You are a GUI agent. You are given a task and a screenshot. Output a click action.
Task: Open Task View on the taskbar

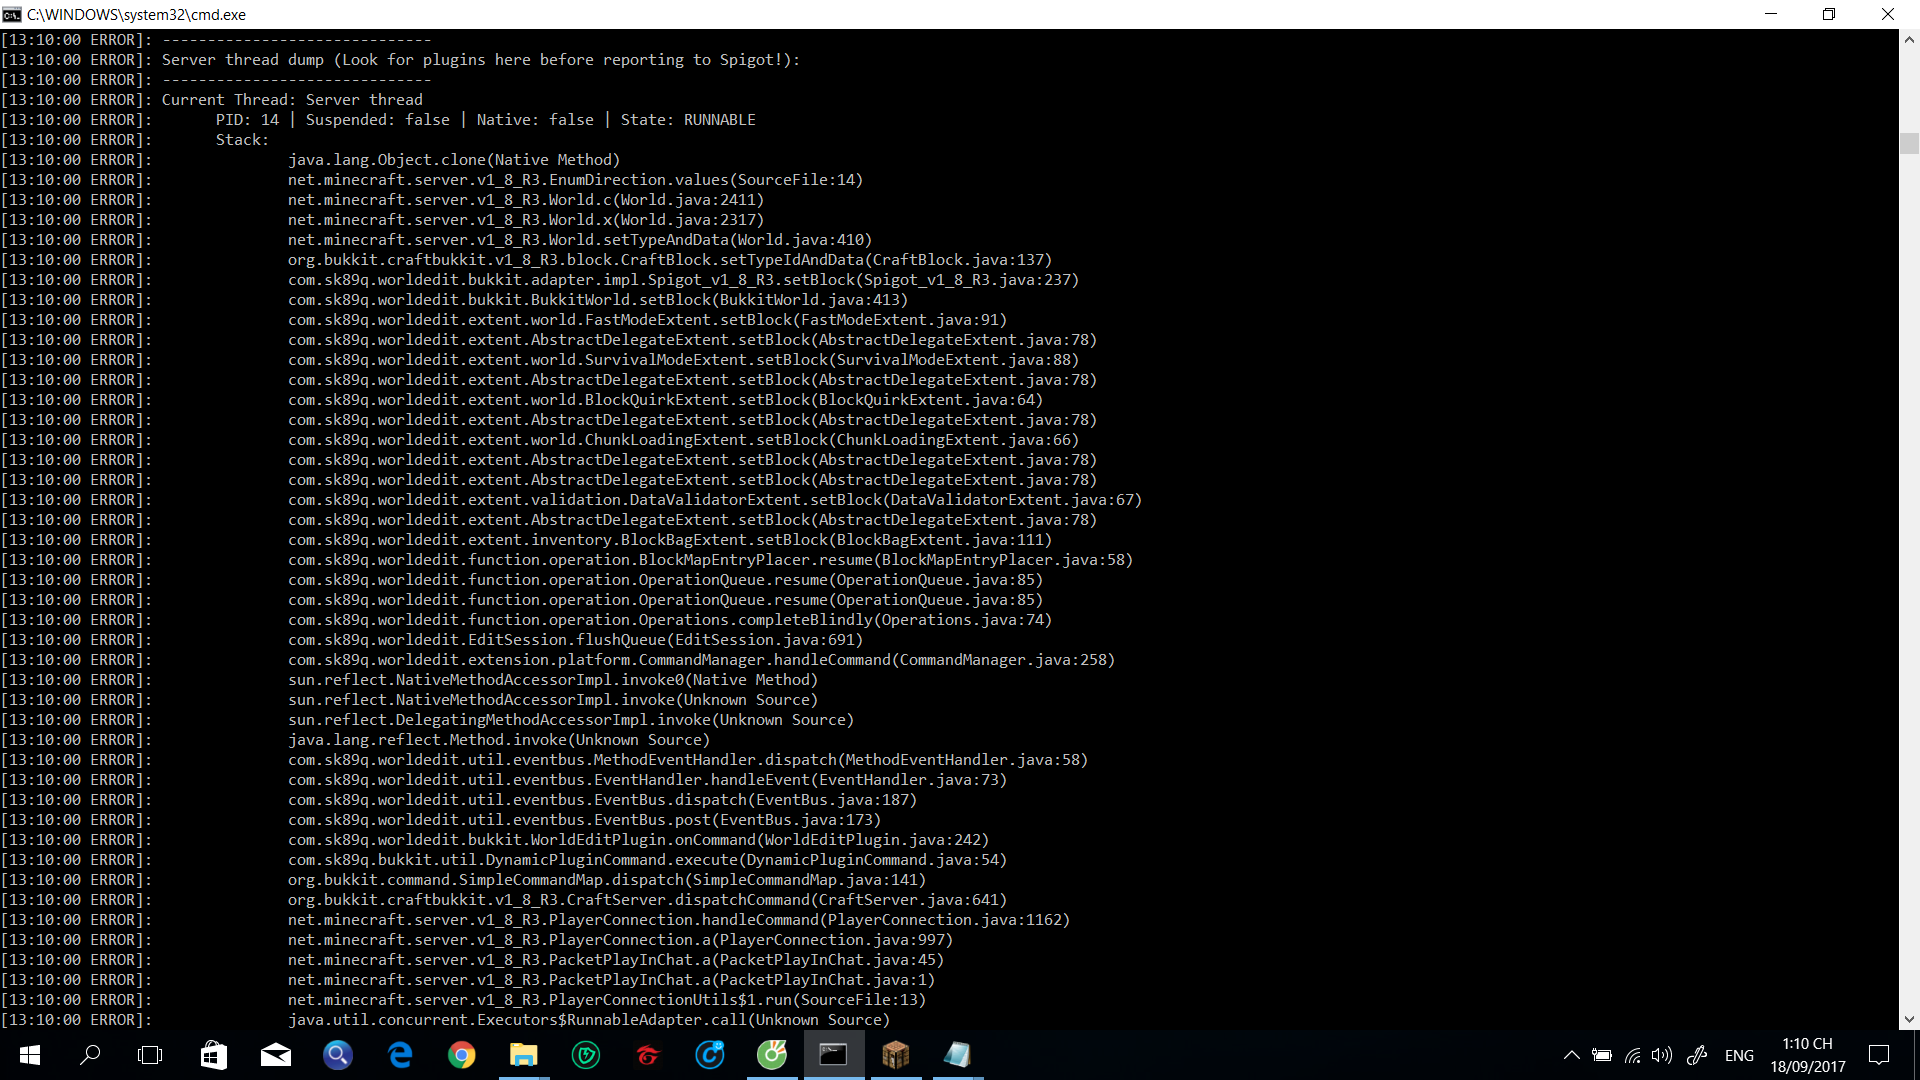click(150, 1055)
